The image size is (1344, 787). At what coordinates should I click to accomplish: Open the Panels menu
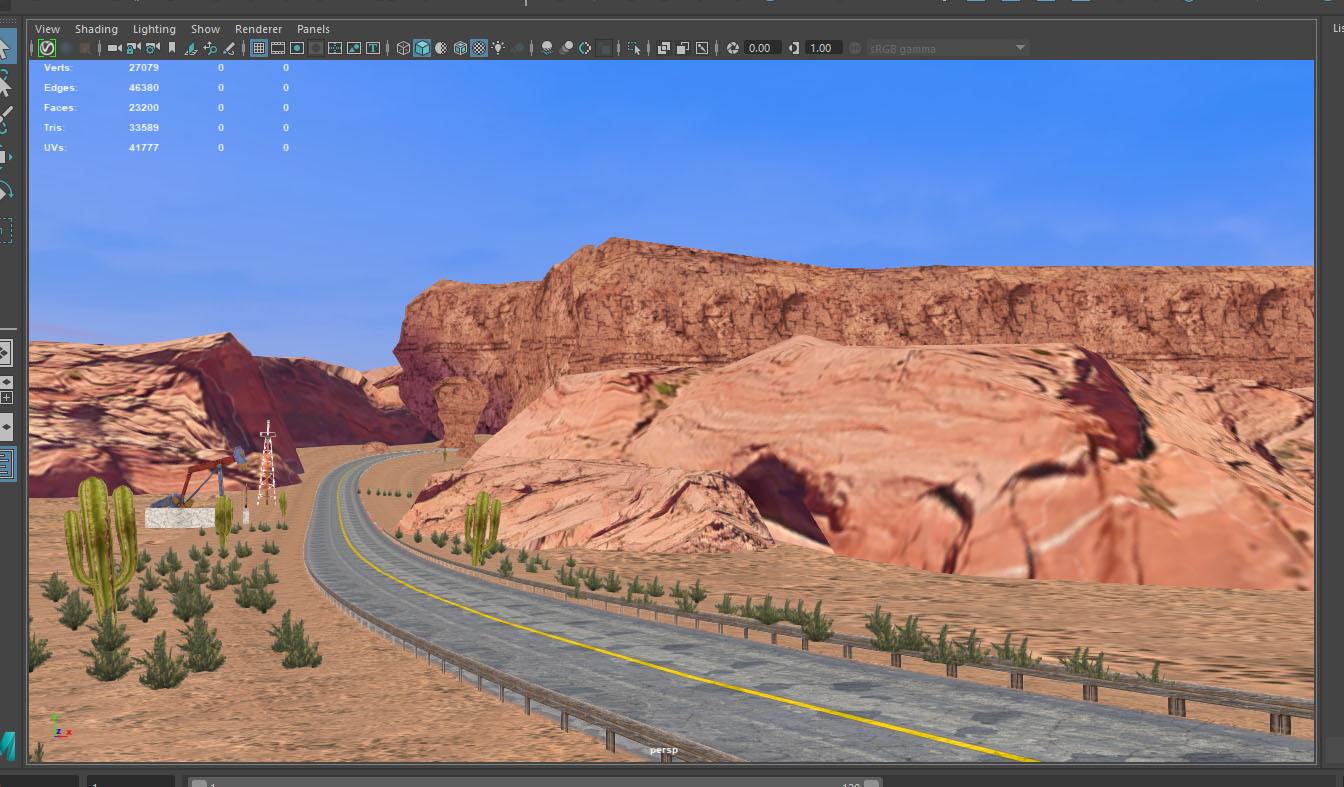click(x=313, y=29)
